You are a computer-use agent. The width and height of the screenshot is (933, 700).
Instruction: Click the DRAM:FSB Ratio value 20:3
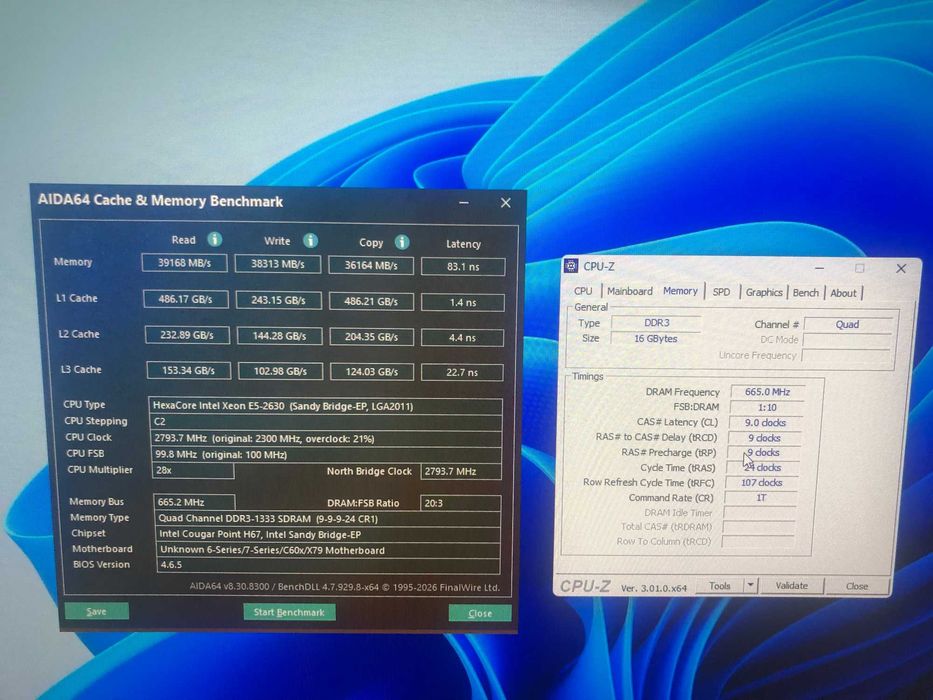tap(460, 503)
